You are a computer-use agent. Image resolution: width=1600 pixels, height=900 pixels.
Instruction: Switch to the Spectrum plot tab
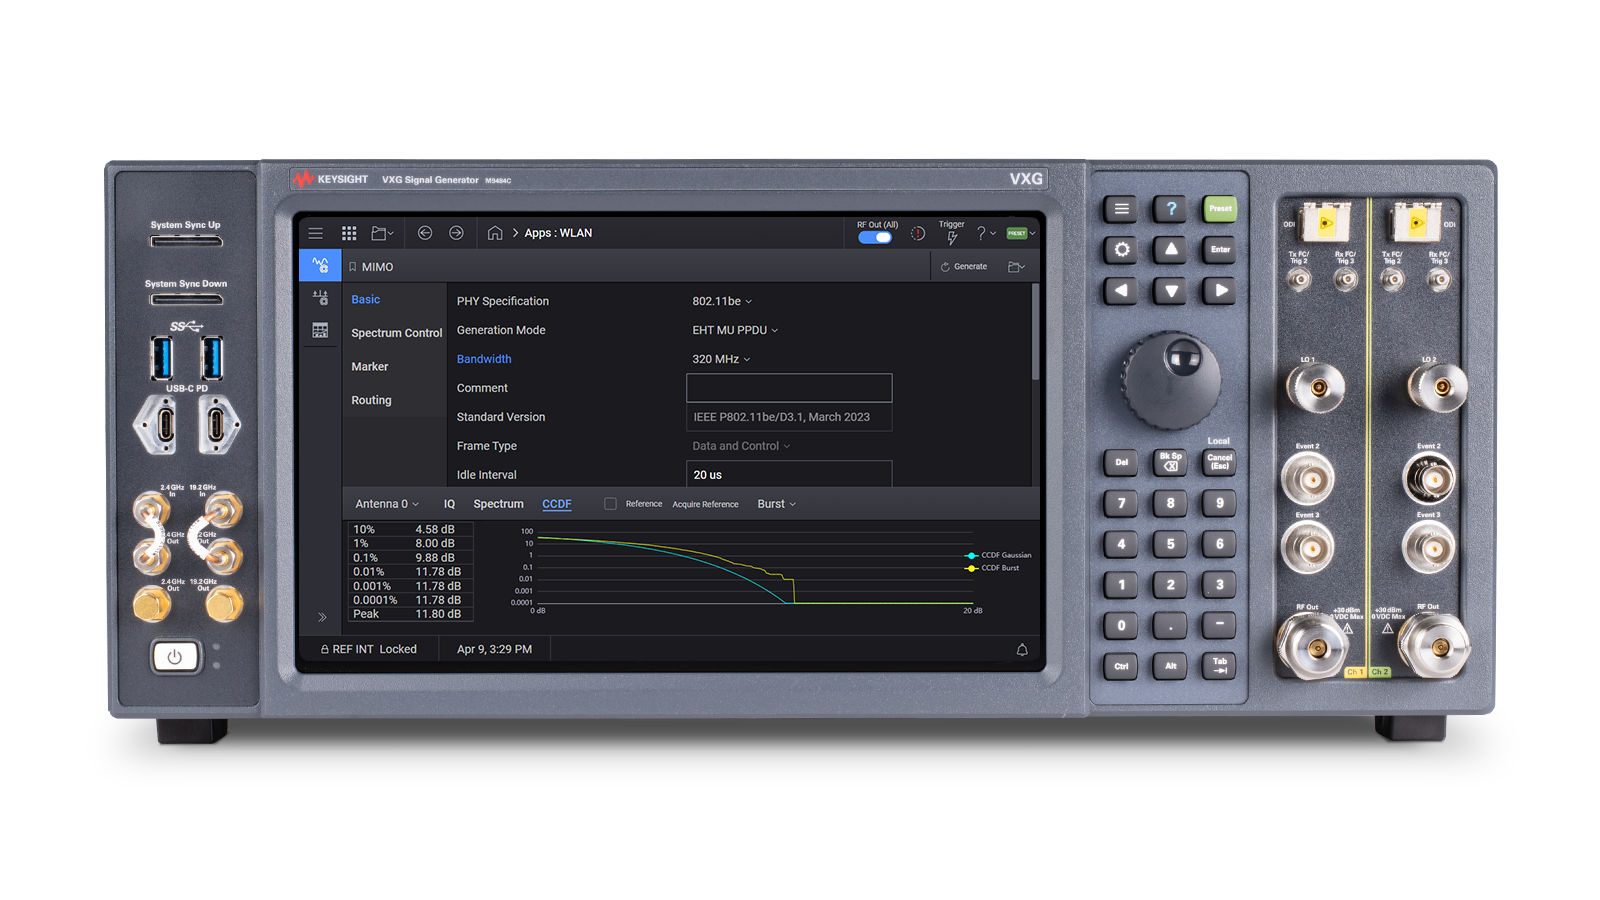pyautogui.click(x=498, y=504)
